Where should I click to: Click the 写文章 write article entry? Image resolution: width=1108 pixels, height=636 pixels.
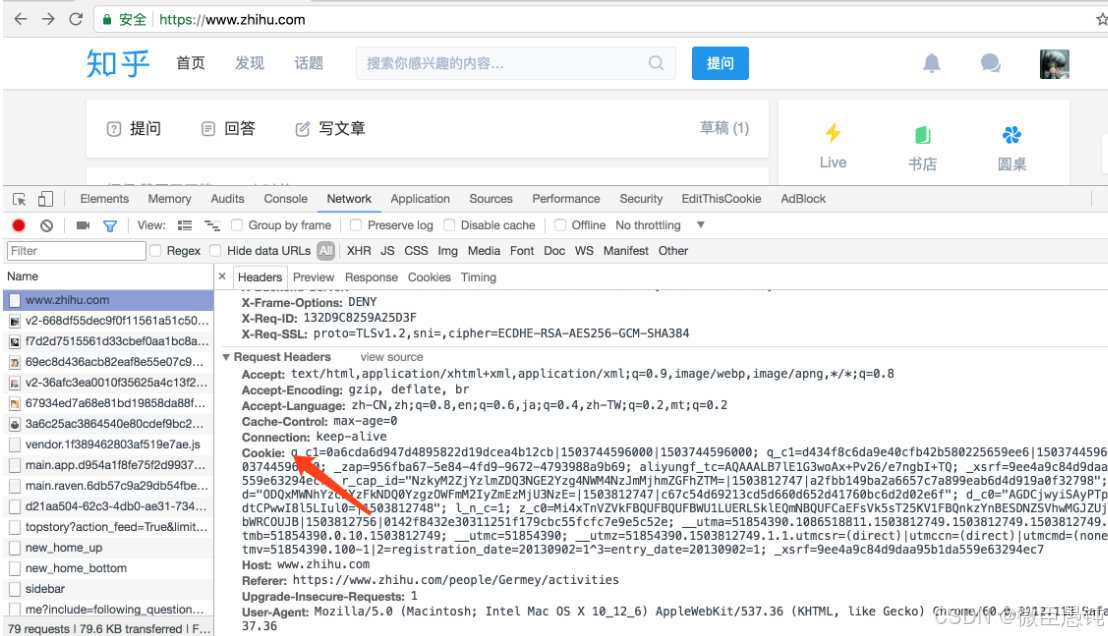(x=330, y=129)
